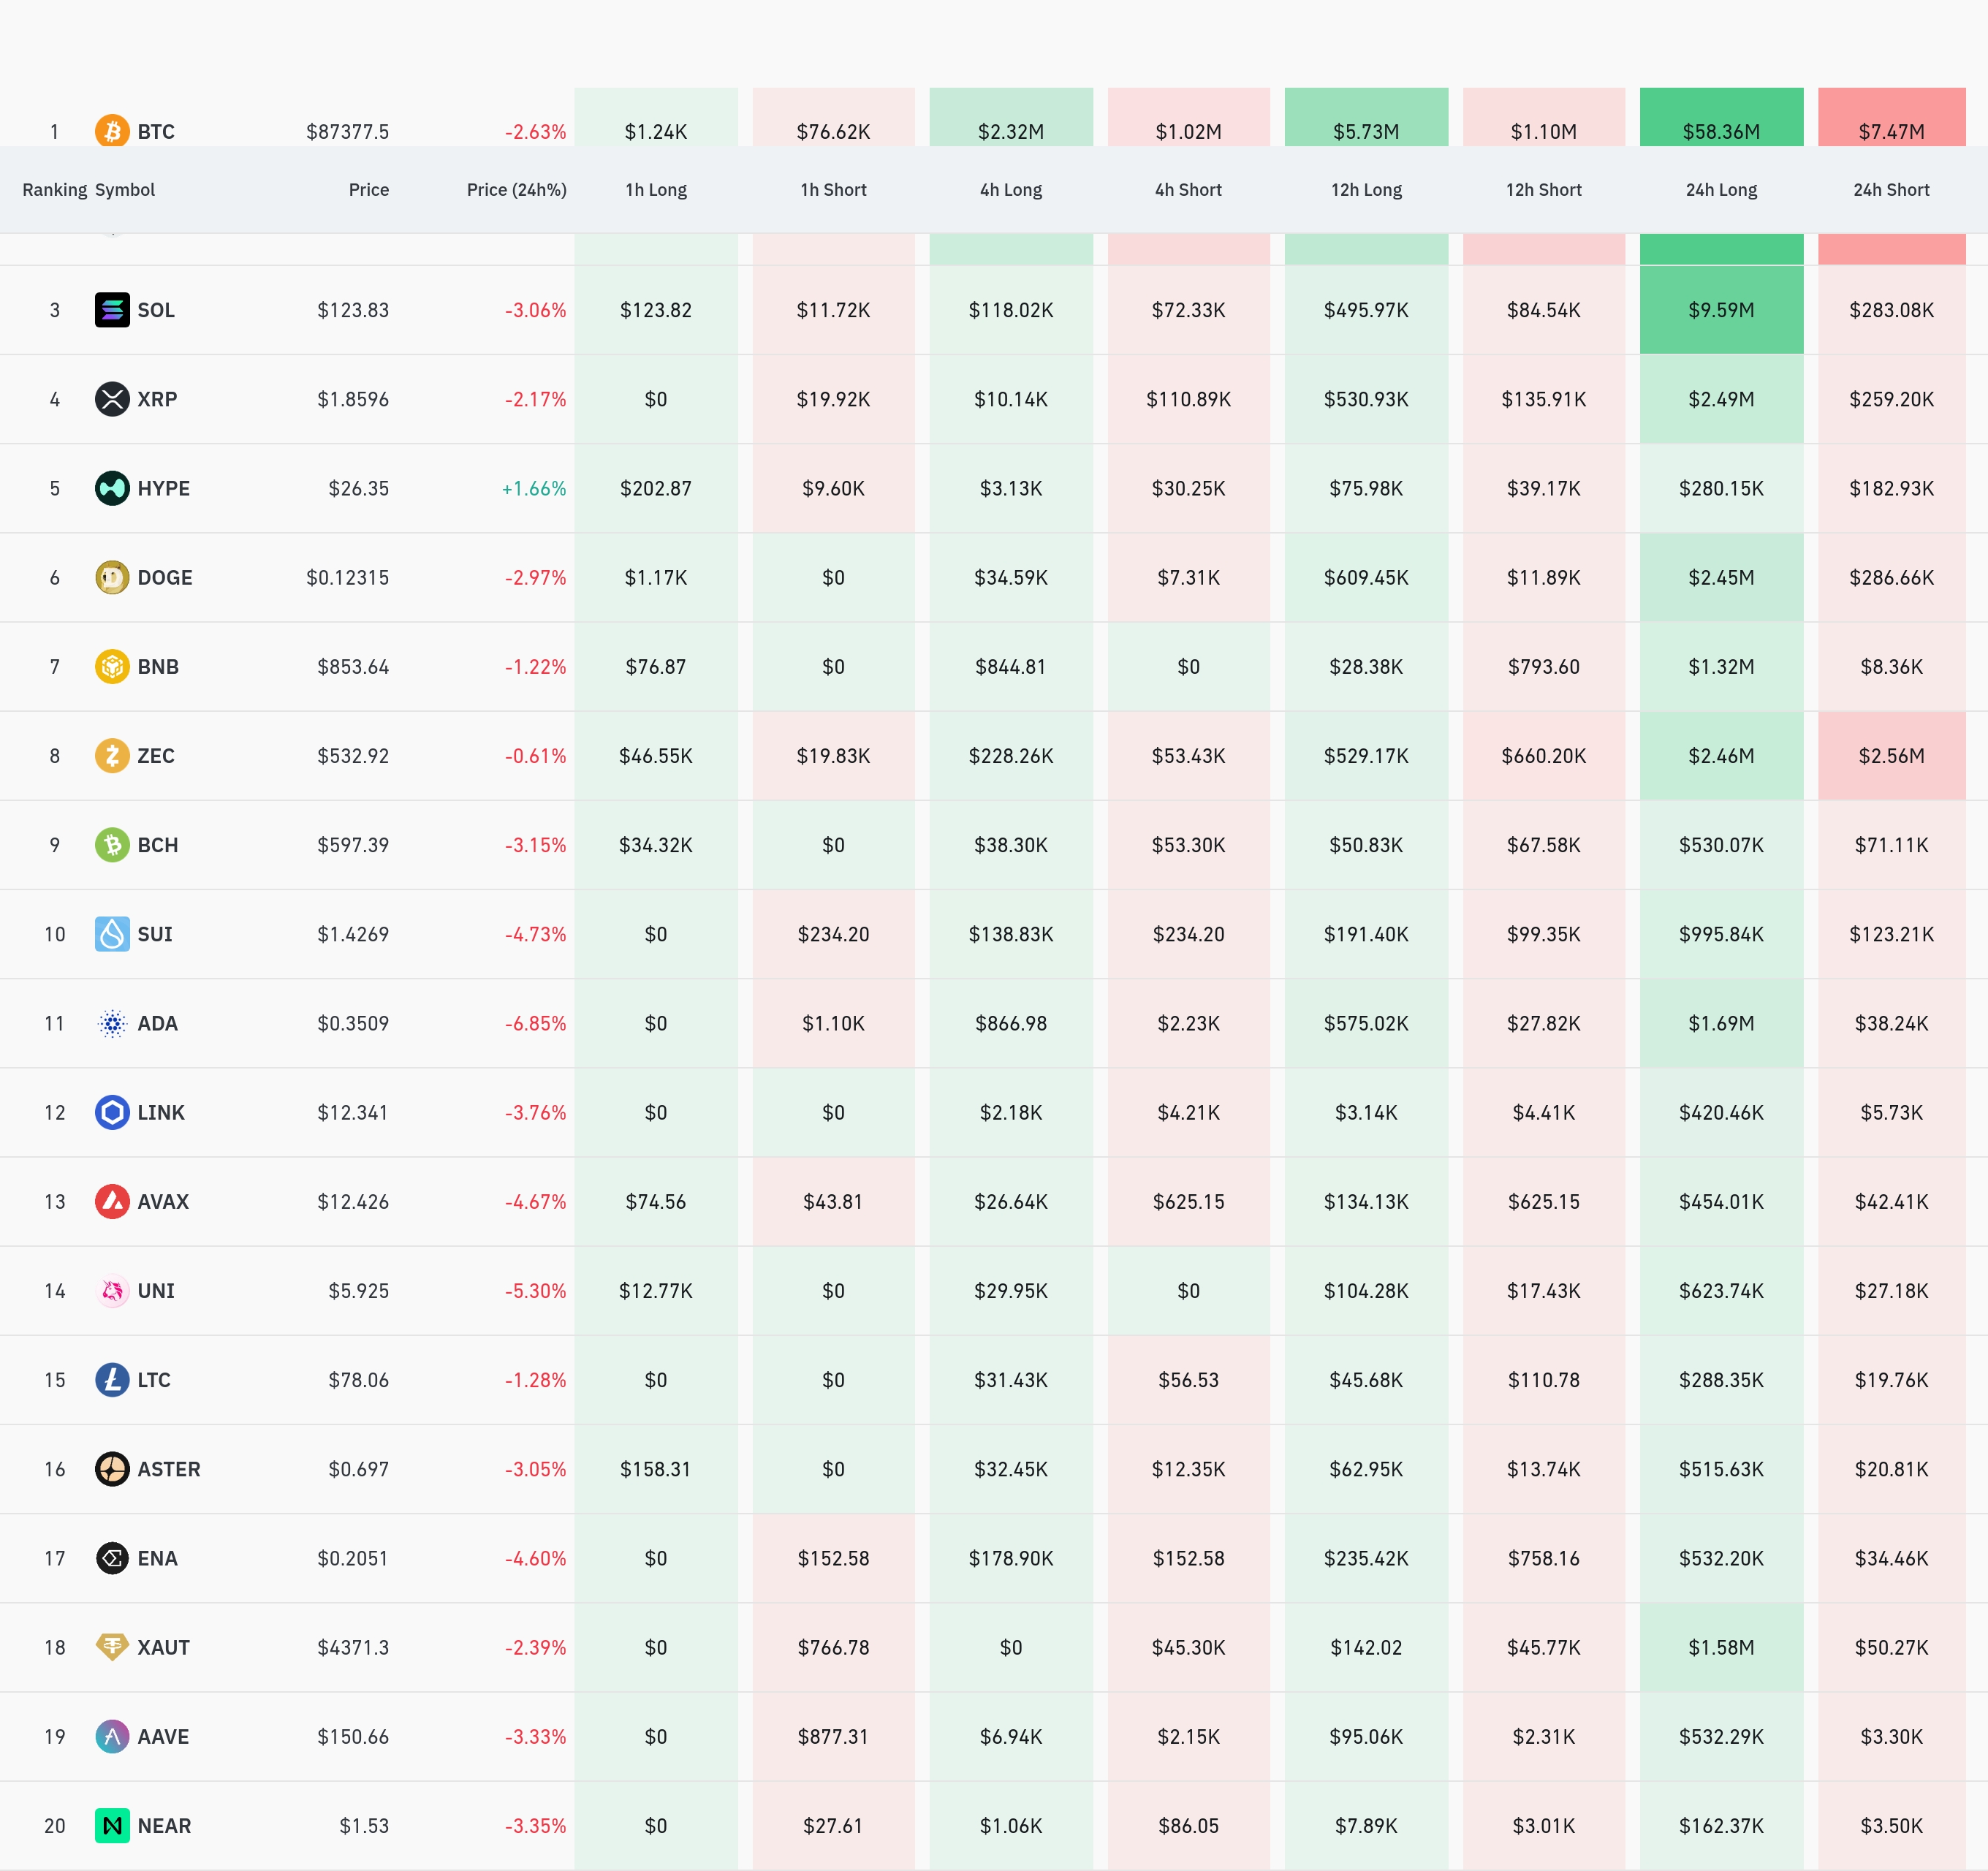This screenshot has height=1871, width=1988.
Task: Click the Uniswap UNI coin icon
Action: [112, 1290]
